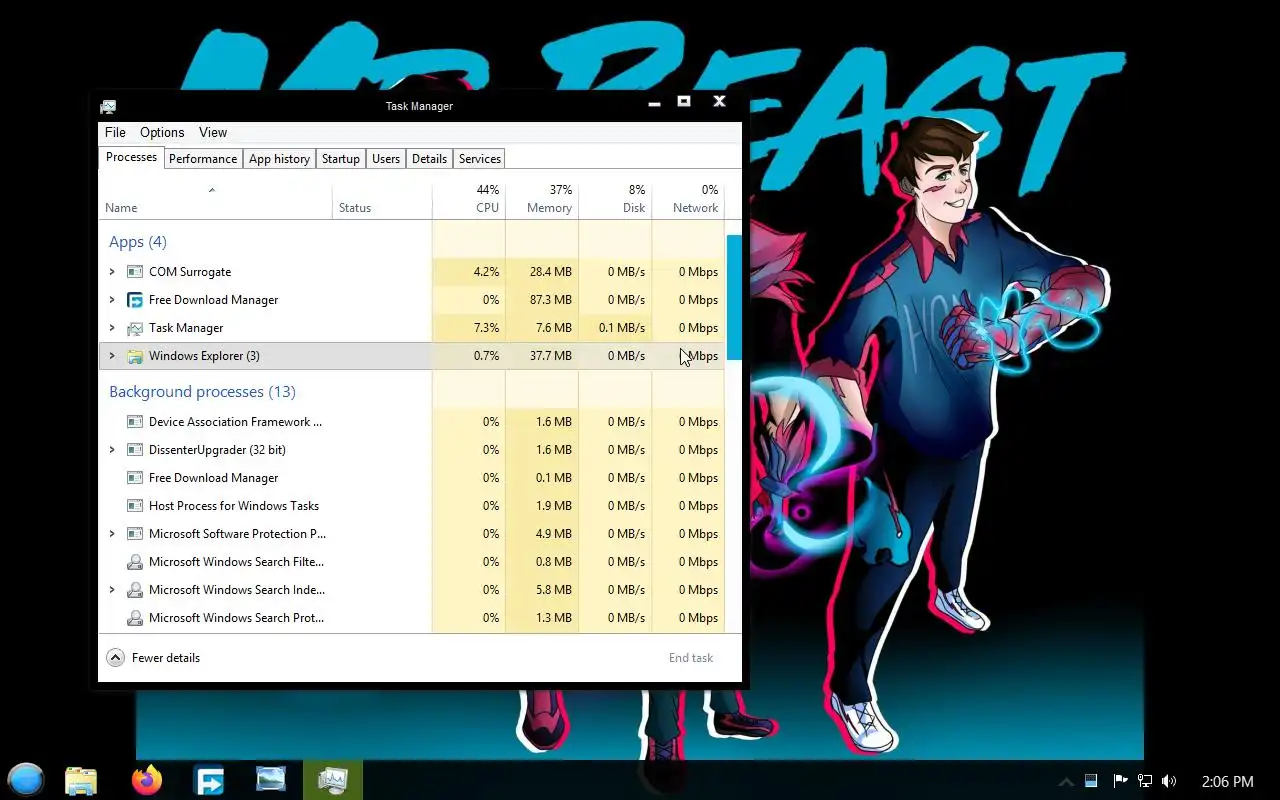Screen dimensions: 1280x800
Task: Sort by the Network column header
Action: [x=688, y=200]
